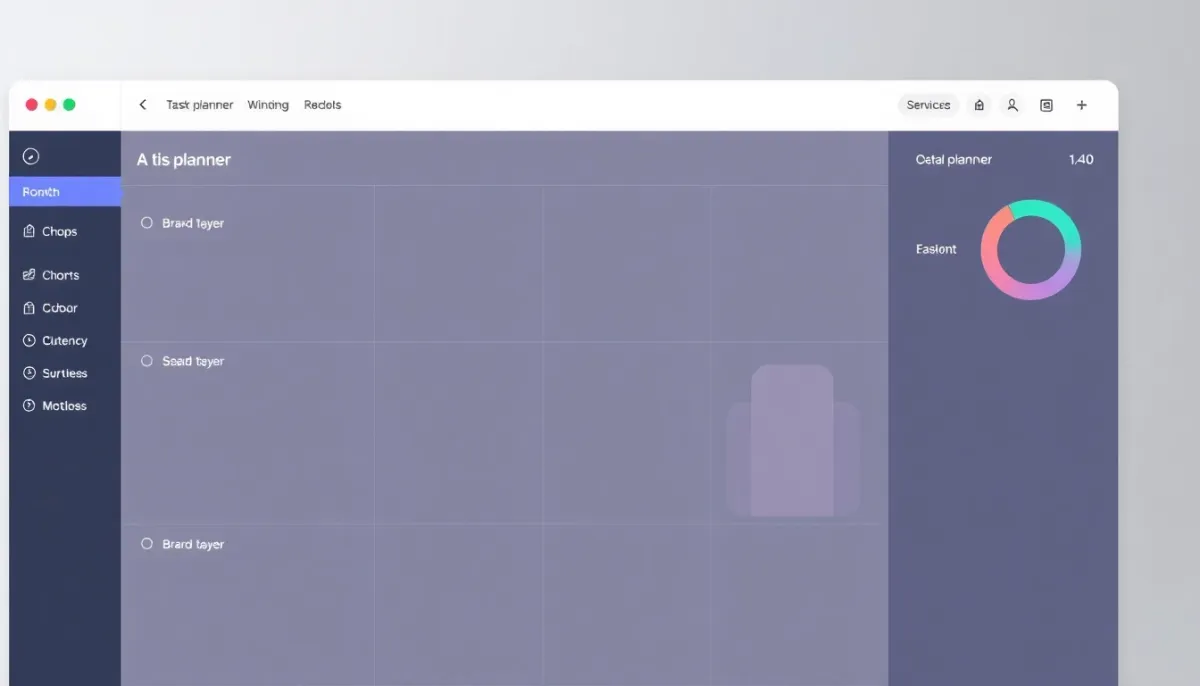Open the Motloss sidebar icon

click(29, 406)
